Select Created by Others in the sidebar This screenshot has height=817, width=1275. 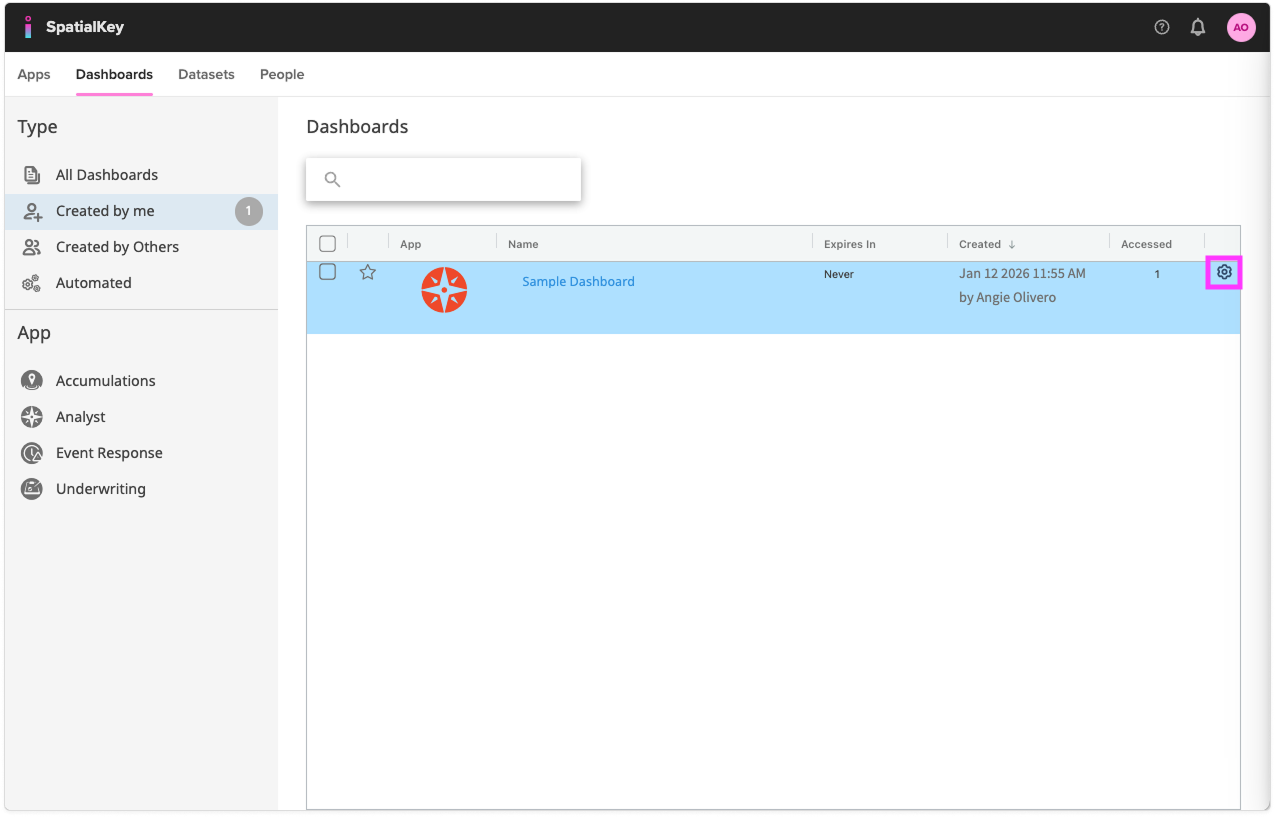117,246
